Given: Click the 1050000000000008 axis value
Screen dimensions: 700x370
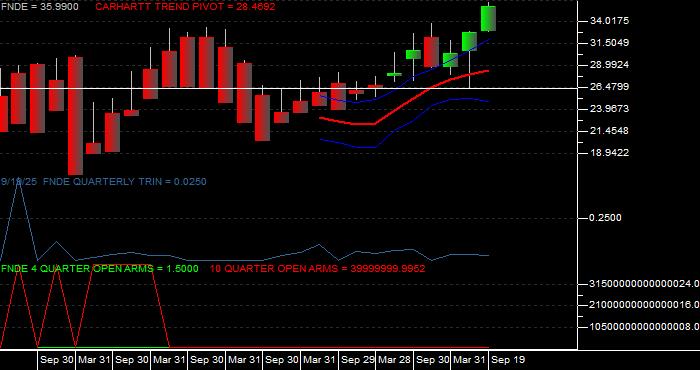Looking at the screenshot, I should tap(644, 327).
